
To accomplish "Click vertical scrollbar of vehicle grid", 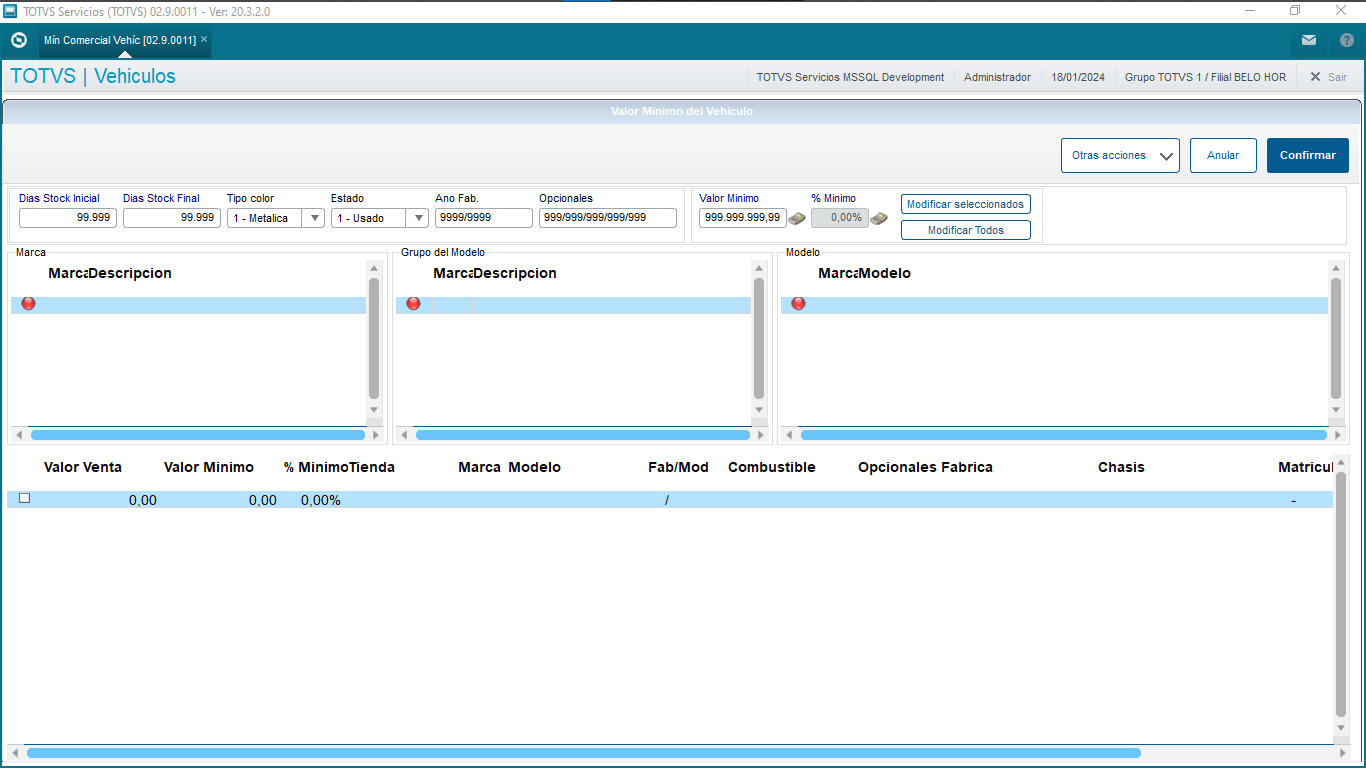I will pos(1341,593).
